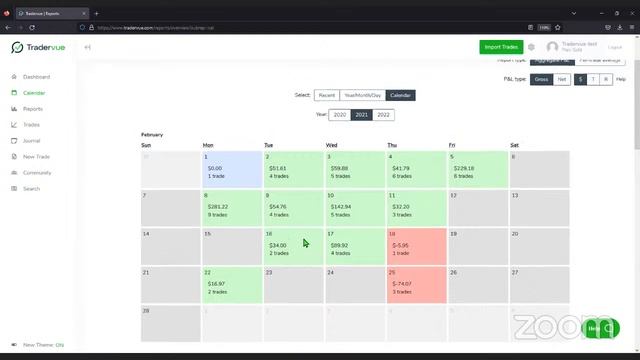Viewport: 640px width, 360px height.
Task: Choose Aggregate P&L report type
Action: pyautogui.click(x=552, y=61)
